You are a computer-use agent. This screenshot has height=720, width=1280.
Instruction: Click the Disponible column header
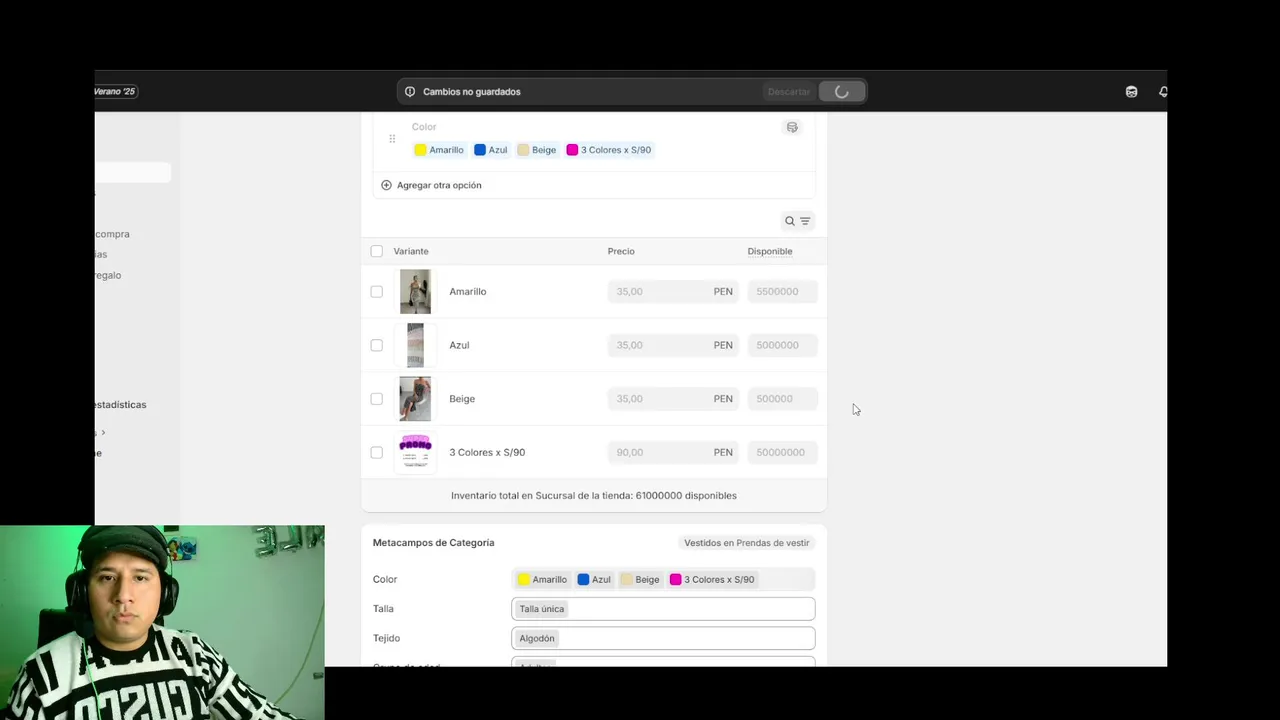770,251
